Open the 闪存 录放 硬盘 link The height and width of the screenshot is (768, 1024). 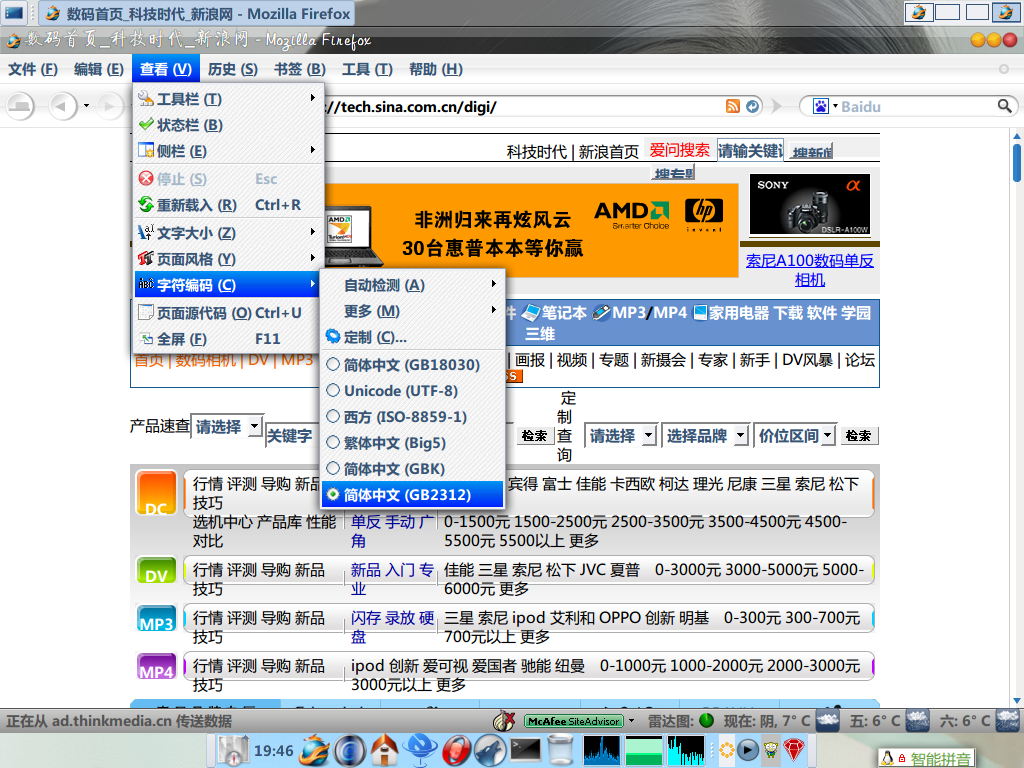(x=392, y=627)
